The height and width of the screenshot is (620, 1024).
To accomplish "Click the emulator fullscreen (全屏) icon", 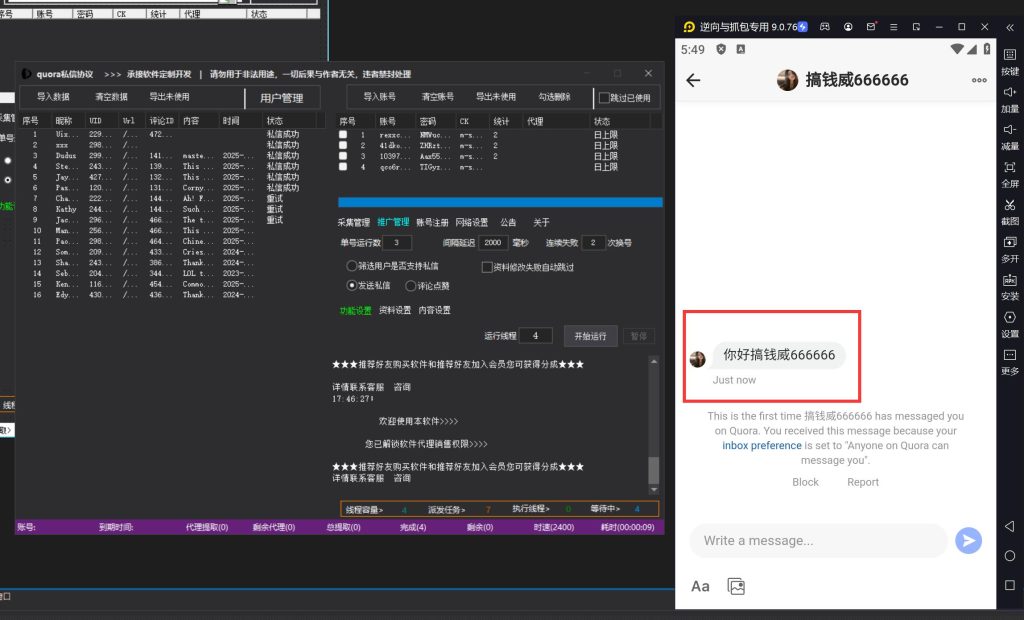I will 1009,168.
